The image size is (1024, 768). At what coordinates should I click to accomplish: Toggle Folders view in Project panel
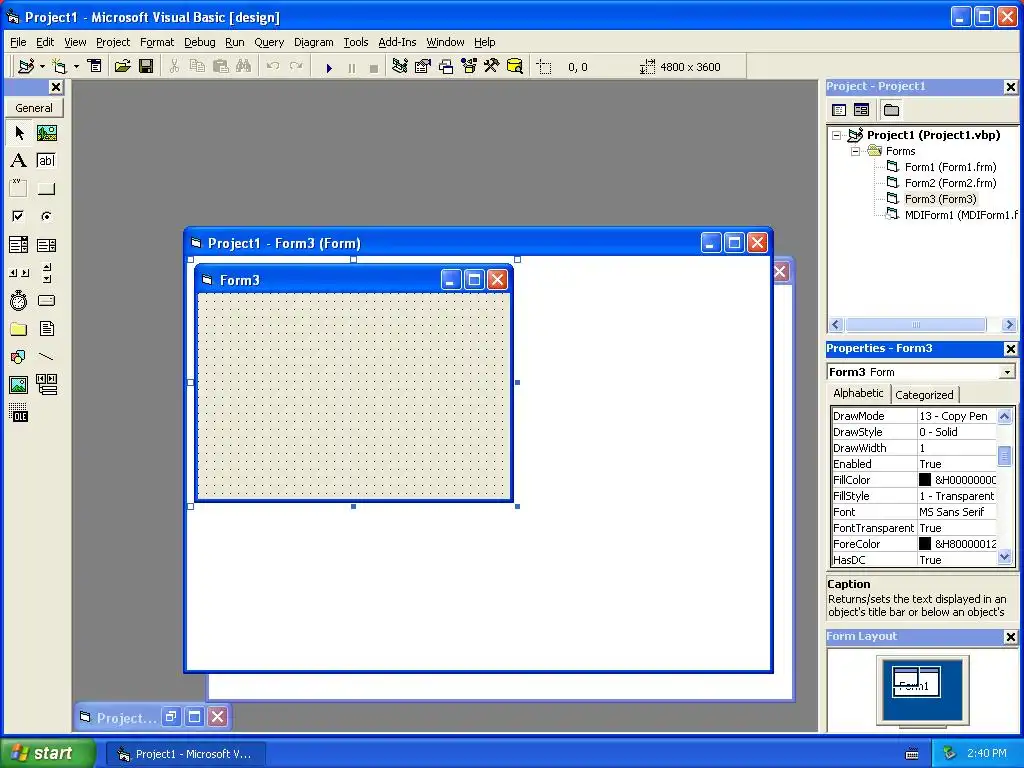coord(891,110)
